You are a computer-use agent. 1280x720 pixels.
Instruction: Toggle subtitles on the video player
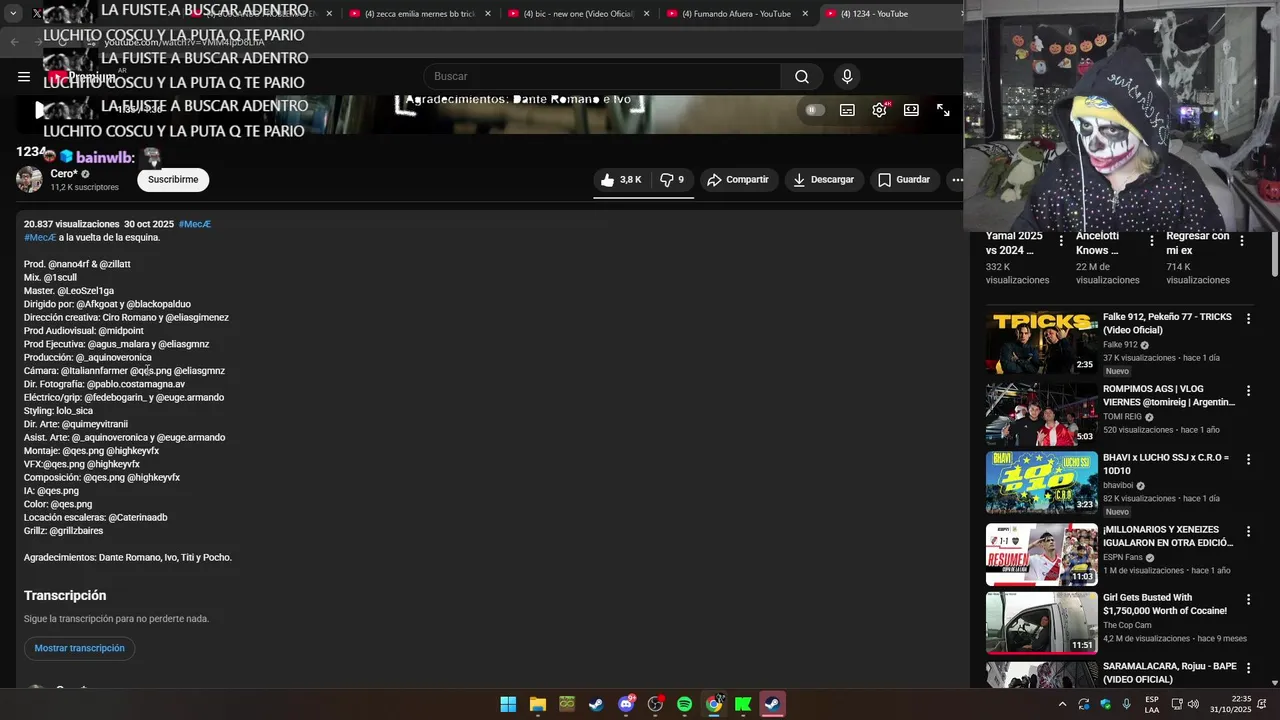coord(847,110)
